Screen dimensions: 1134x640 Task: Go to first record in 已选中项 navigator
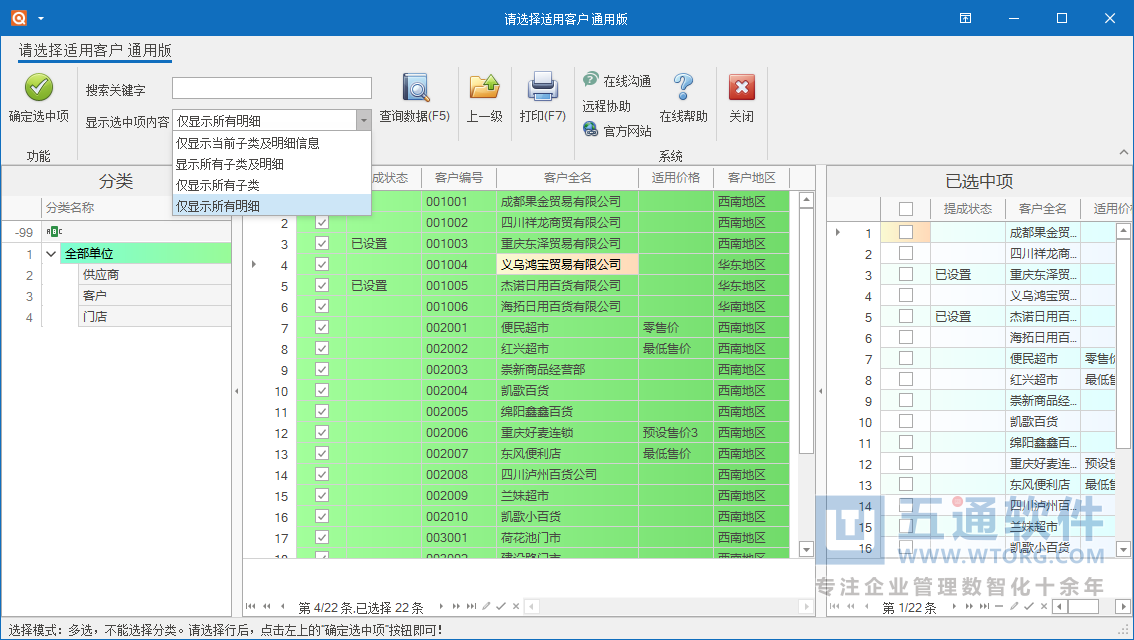[x=835, y=606]
